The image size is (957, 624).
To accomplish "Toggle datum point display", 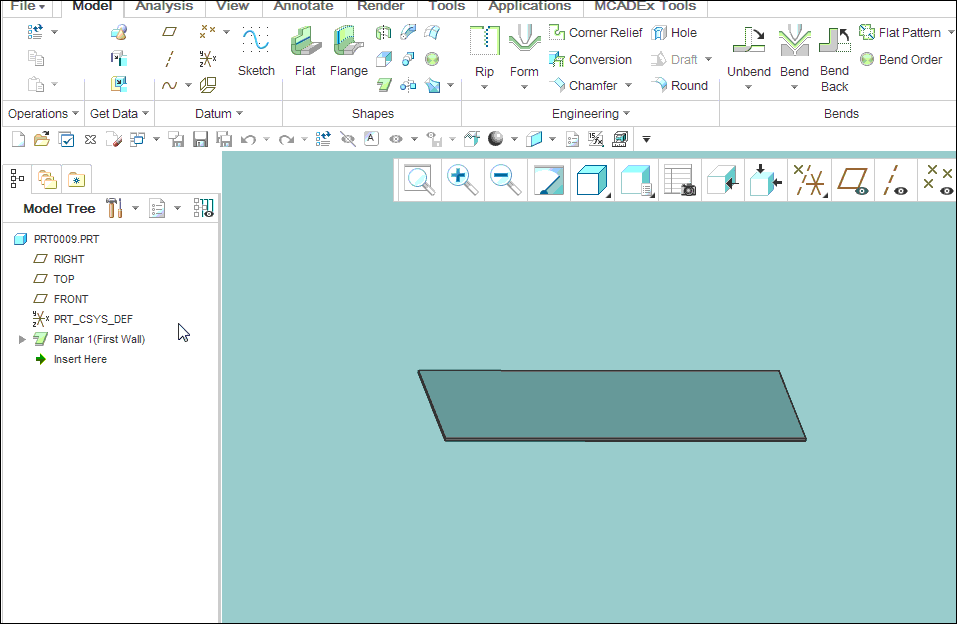I will (x=937, y=180).
